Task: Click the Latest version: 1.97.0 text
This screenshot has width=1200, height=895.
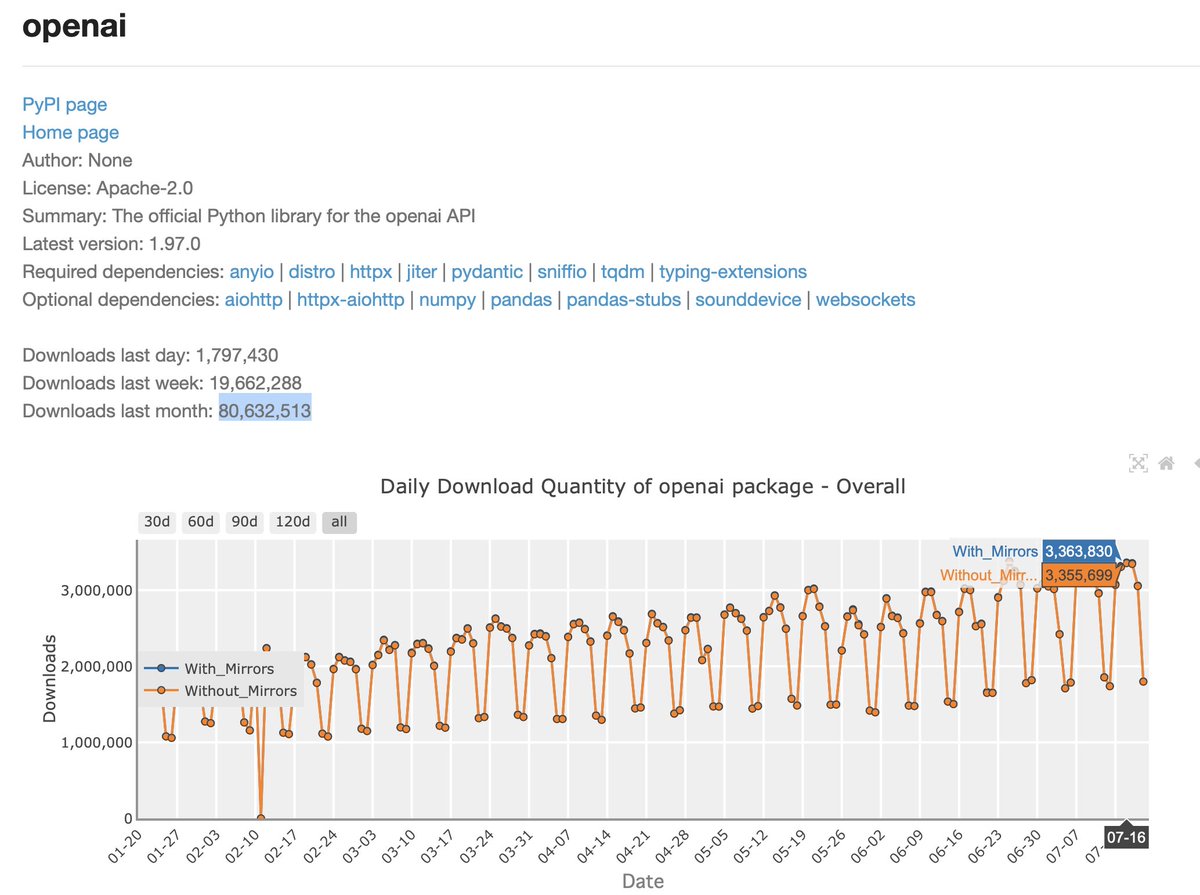Action: [111, 244]
